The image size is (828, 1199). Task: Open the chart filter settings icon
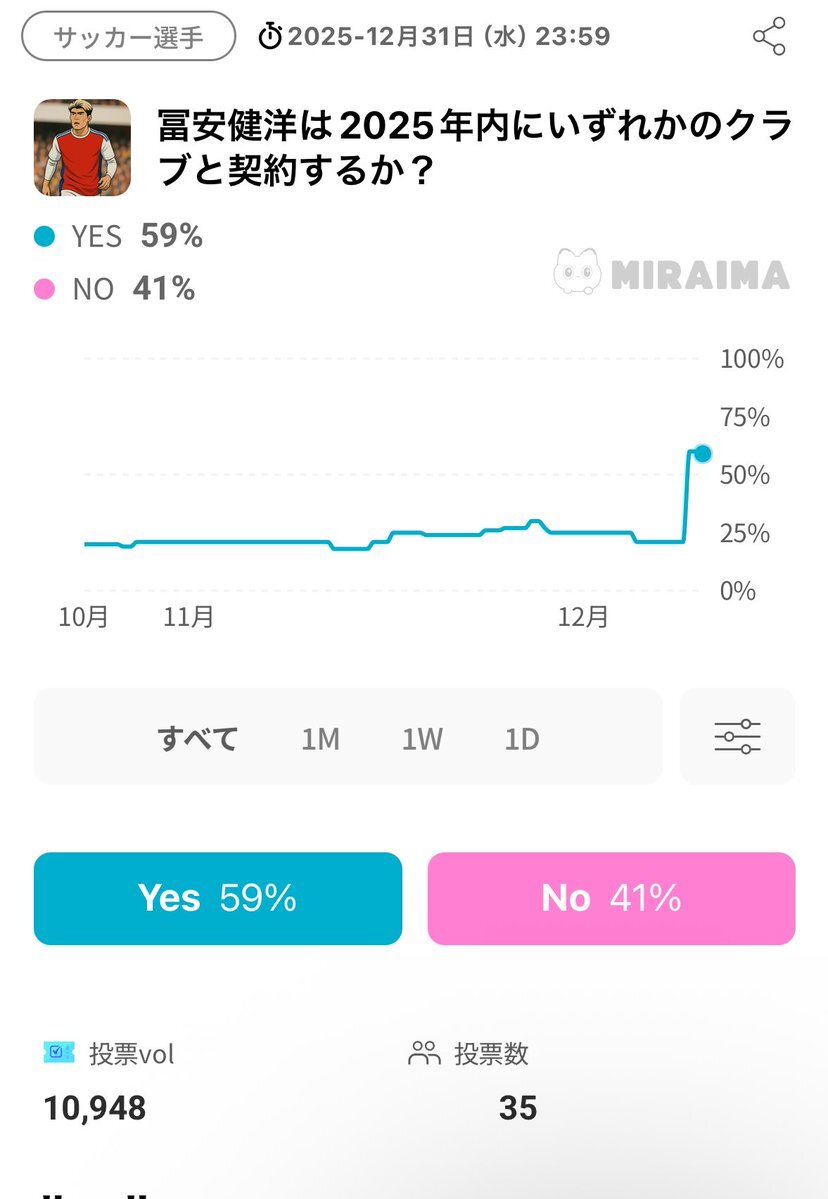point(737,736)
